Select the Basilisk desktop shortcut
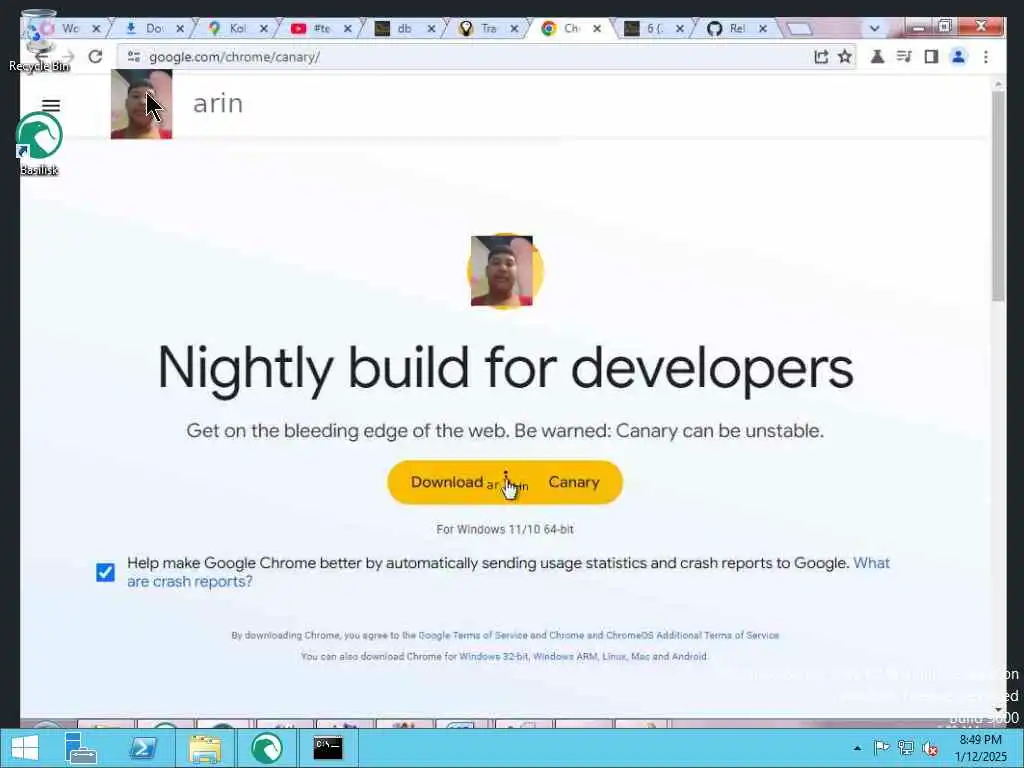Viewport: 1024px width, 768px height. [x=39, y=144]
